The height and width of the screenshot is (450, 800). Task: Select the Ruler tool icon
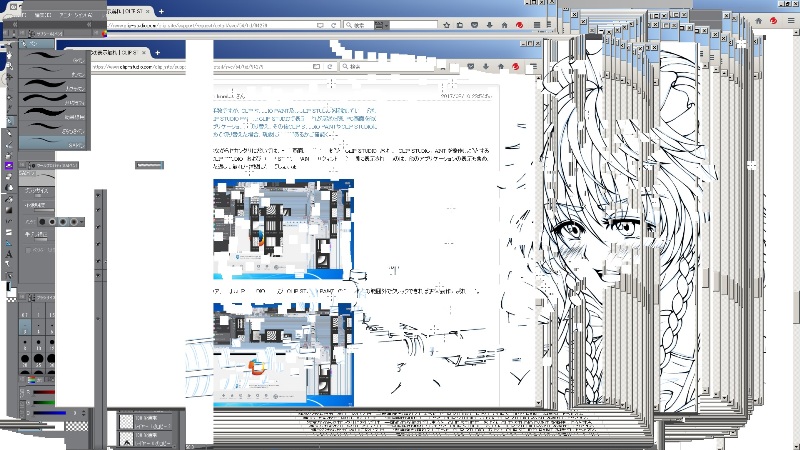(x=9, y=243)
